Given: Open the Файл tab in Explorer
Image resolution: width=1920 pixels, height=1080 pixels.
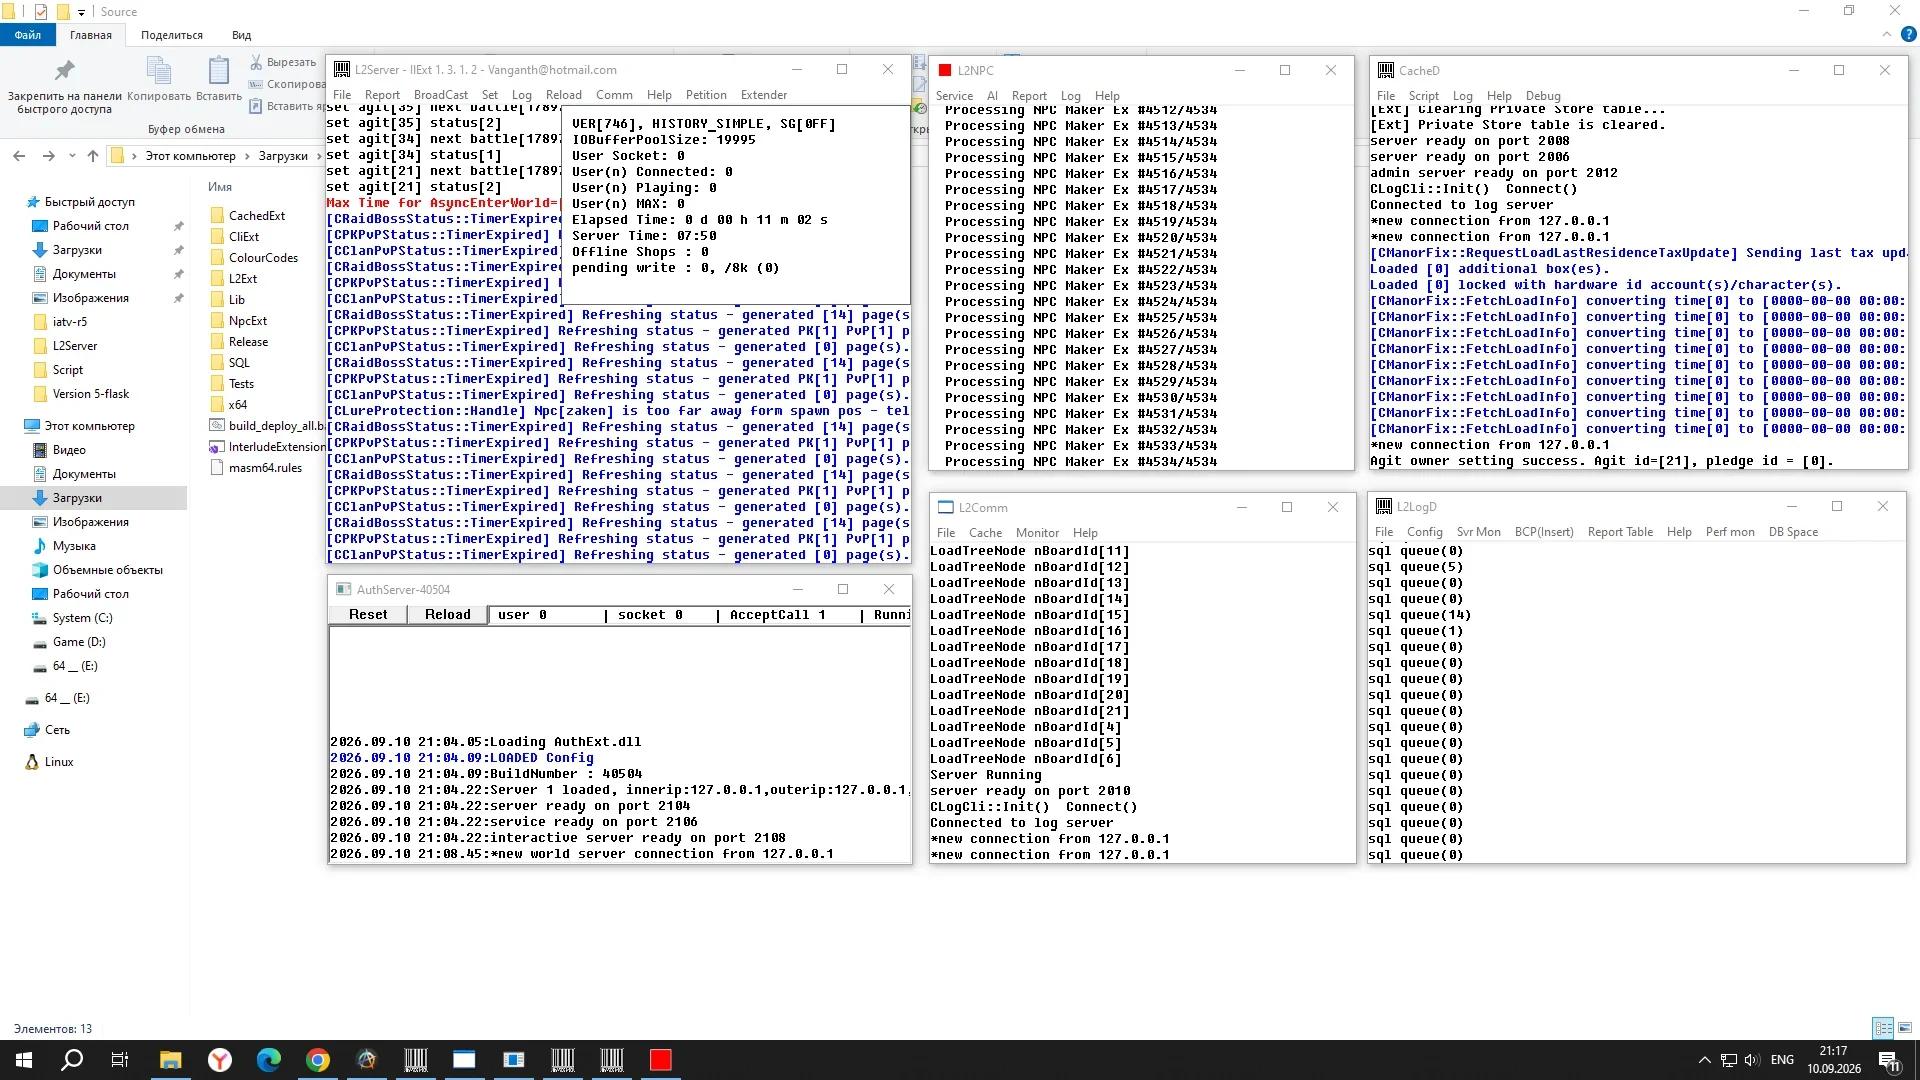Looking at the screenshot, I should [28, 35].
